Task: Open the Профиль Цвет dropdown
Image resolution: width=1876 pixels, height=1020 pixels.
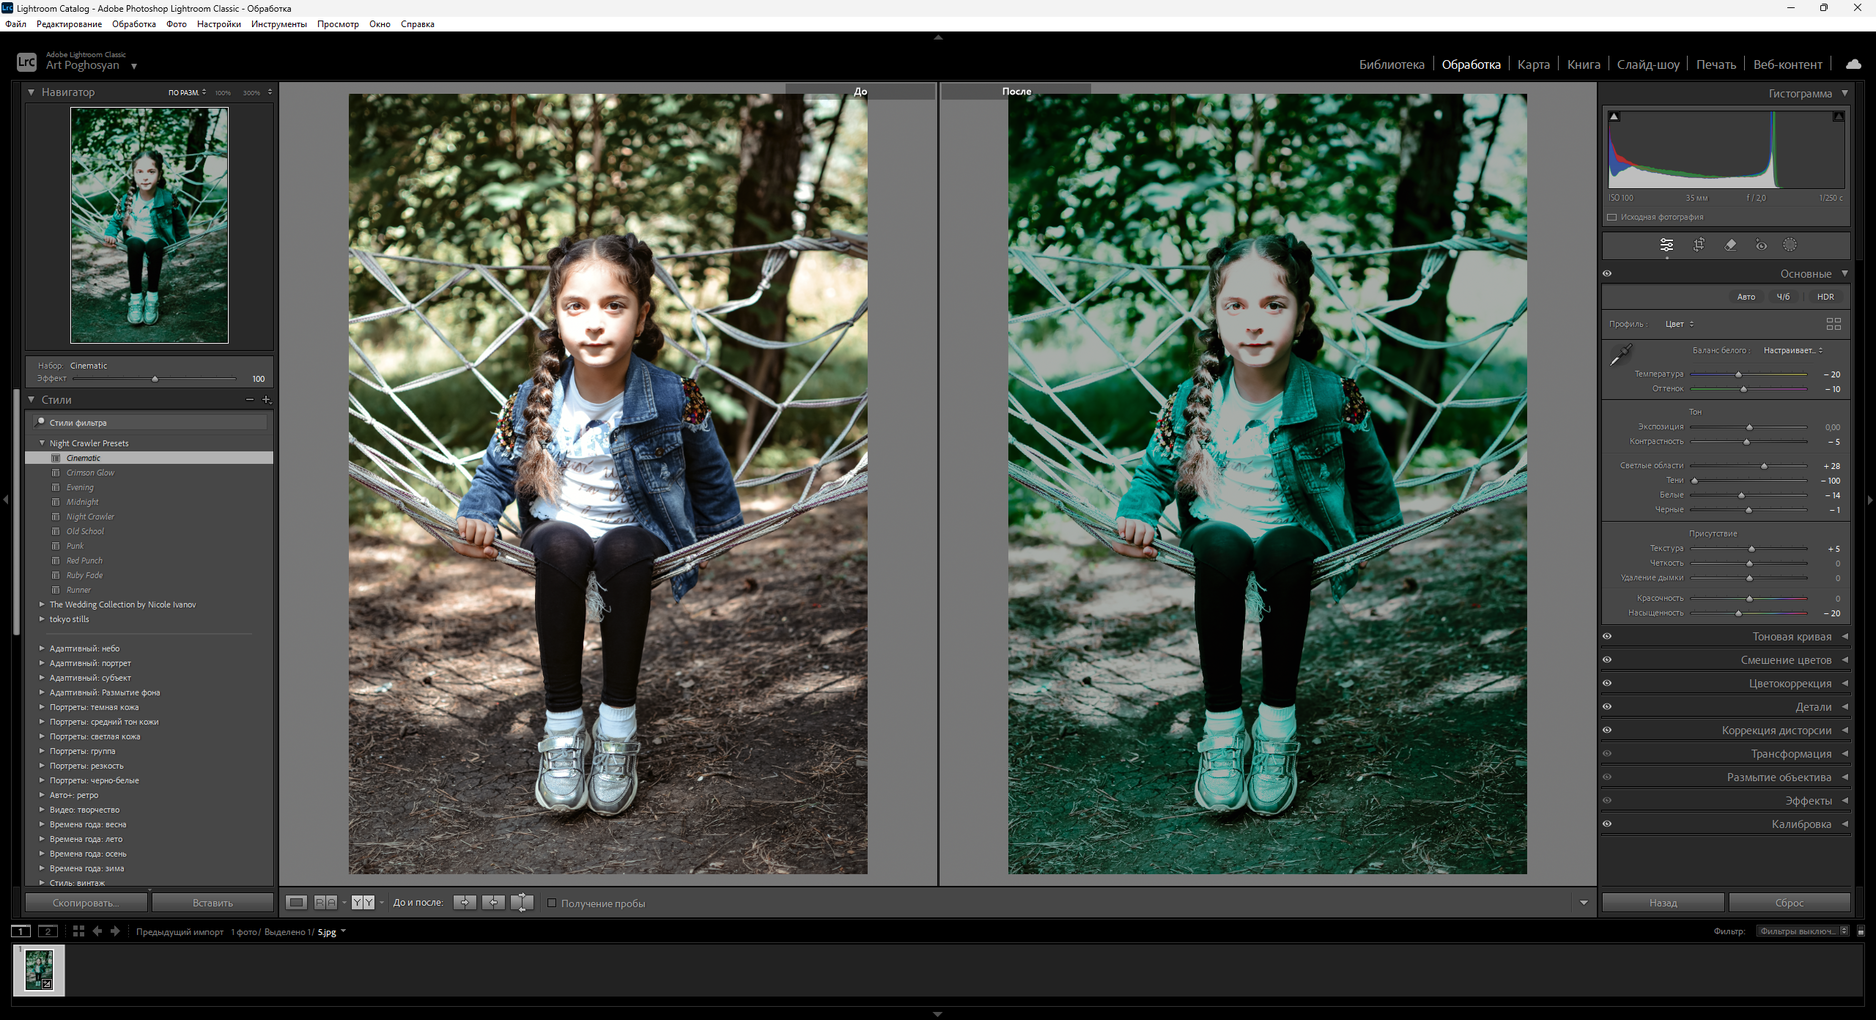Action: (x=1680, y=324)
